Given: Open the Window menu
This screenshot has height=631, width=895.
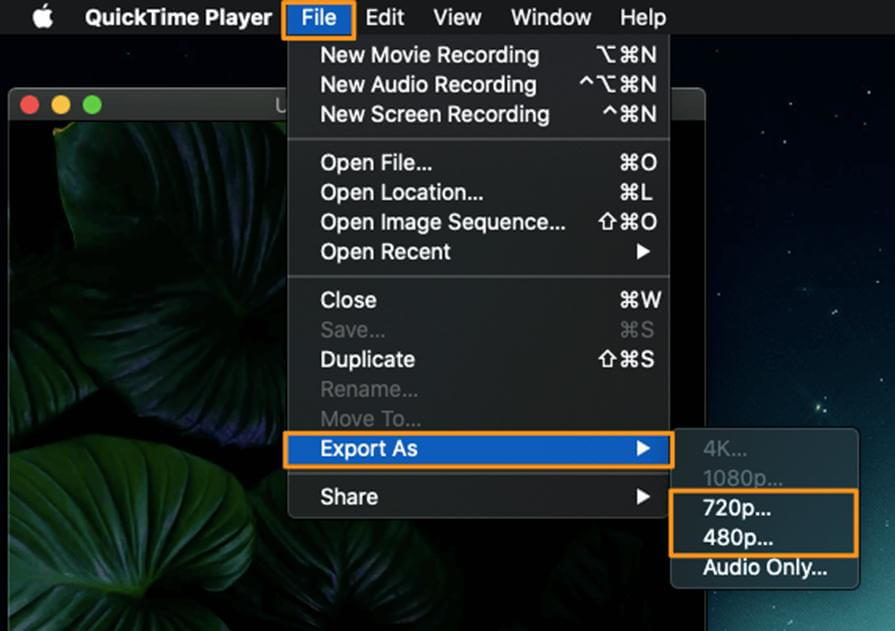Looking at the screenshot, I should pos(551,18).
